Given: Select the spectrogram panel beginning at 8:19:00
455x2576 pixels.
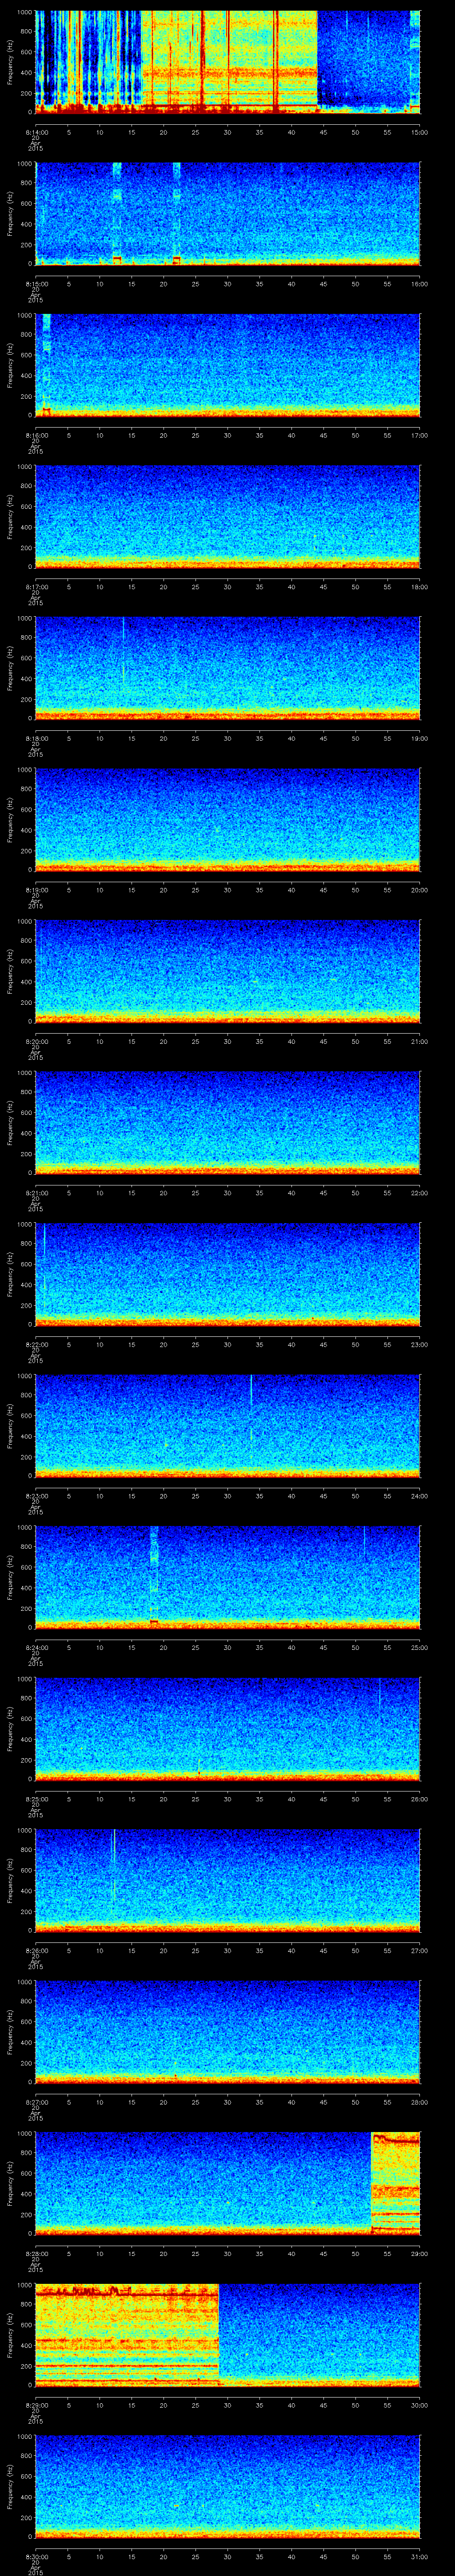Looking at the screenshot, I should pyautogui.click(x=227, y=819).
